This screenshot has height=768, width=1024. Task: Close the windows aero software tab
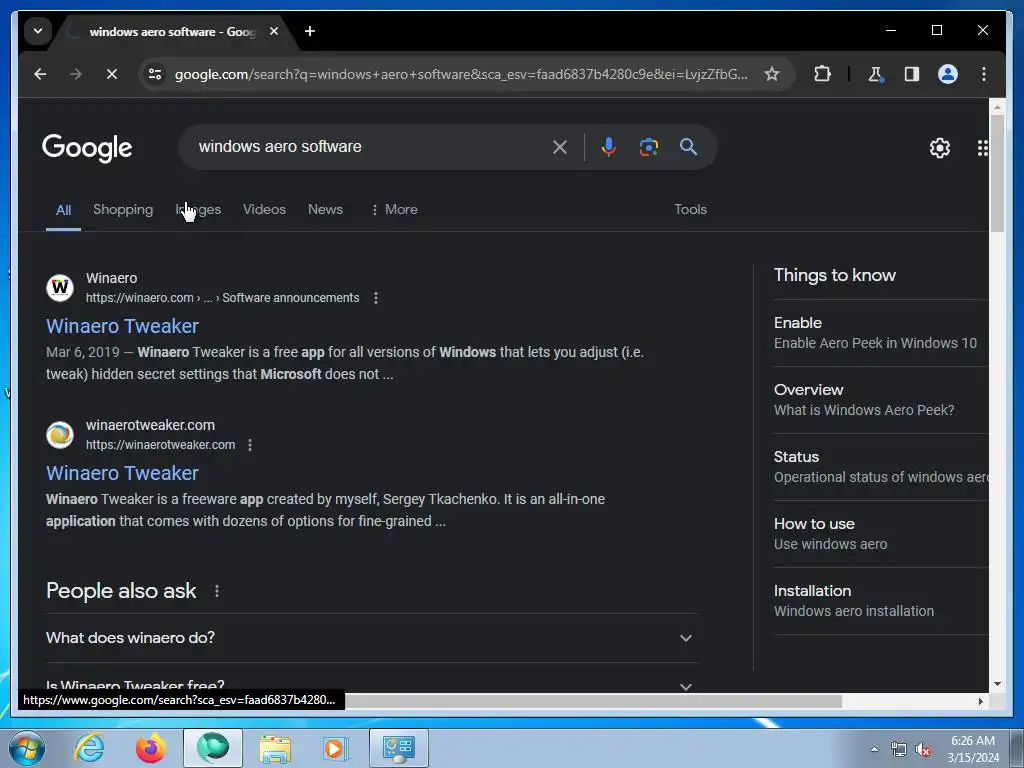[x=274, y=31]
